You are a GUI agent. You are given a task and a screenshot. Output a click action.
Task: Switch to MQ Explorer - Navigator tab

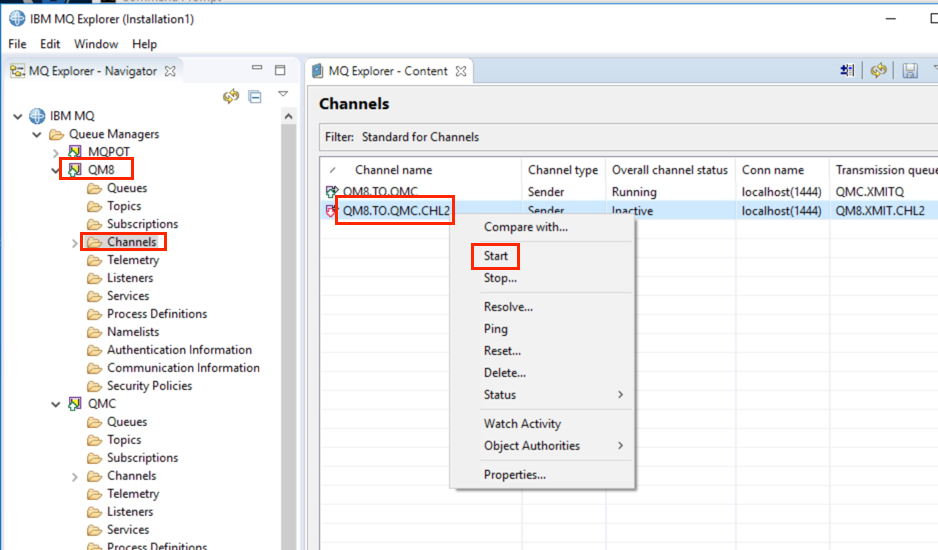tap(93, 71)
